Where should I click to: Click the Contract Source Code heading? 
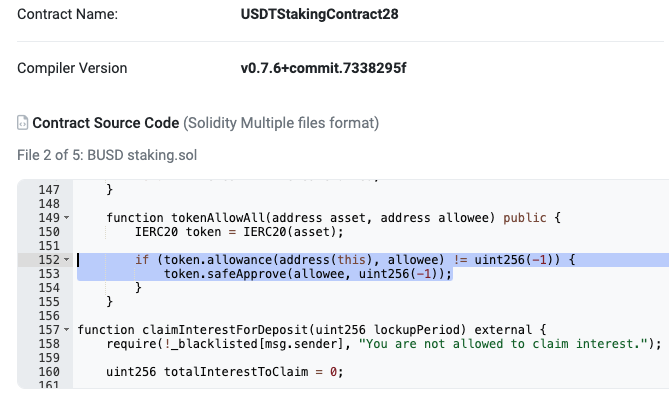106,123
